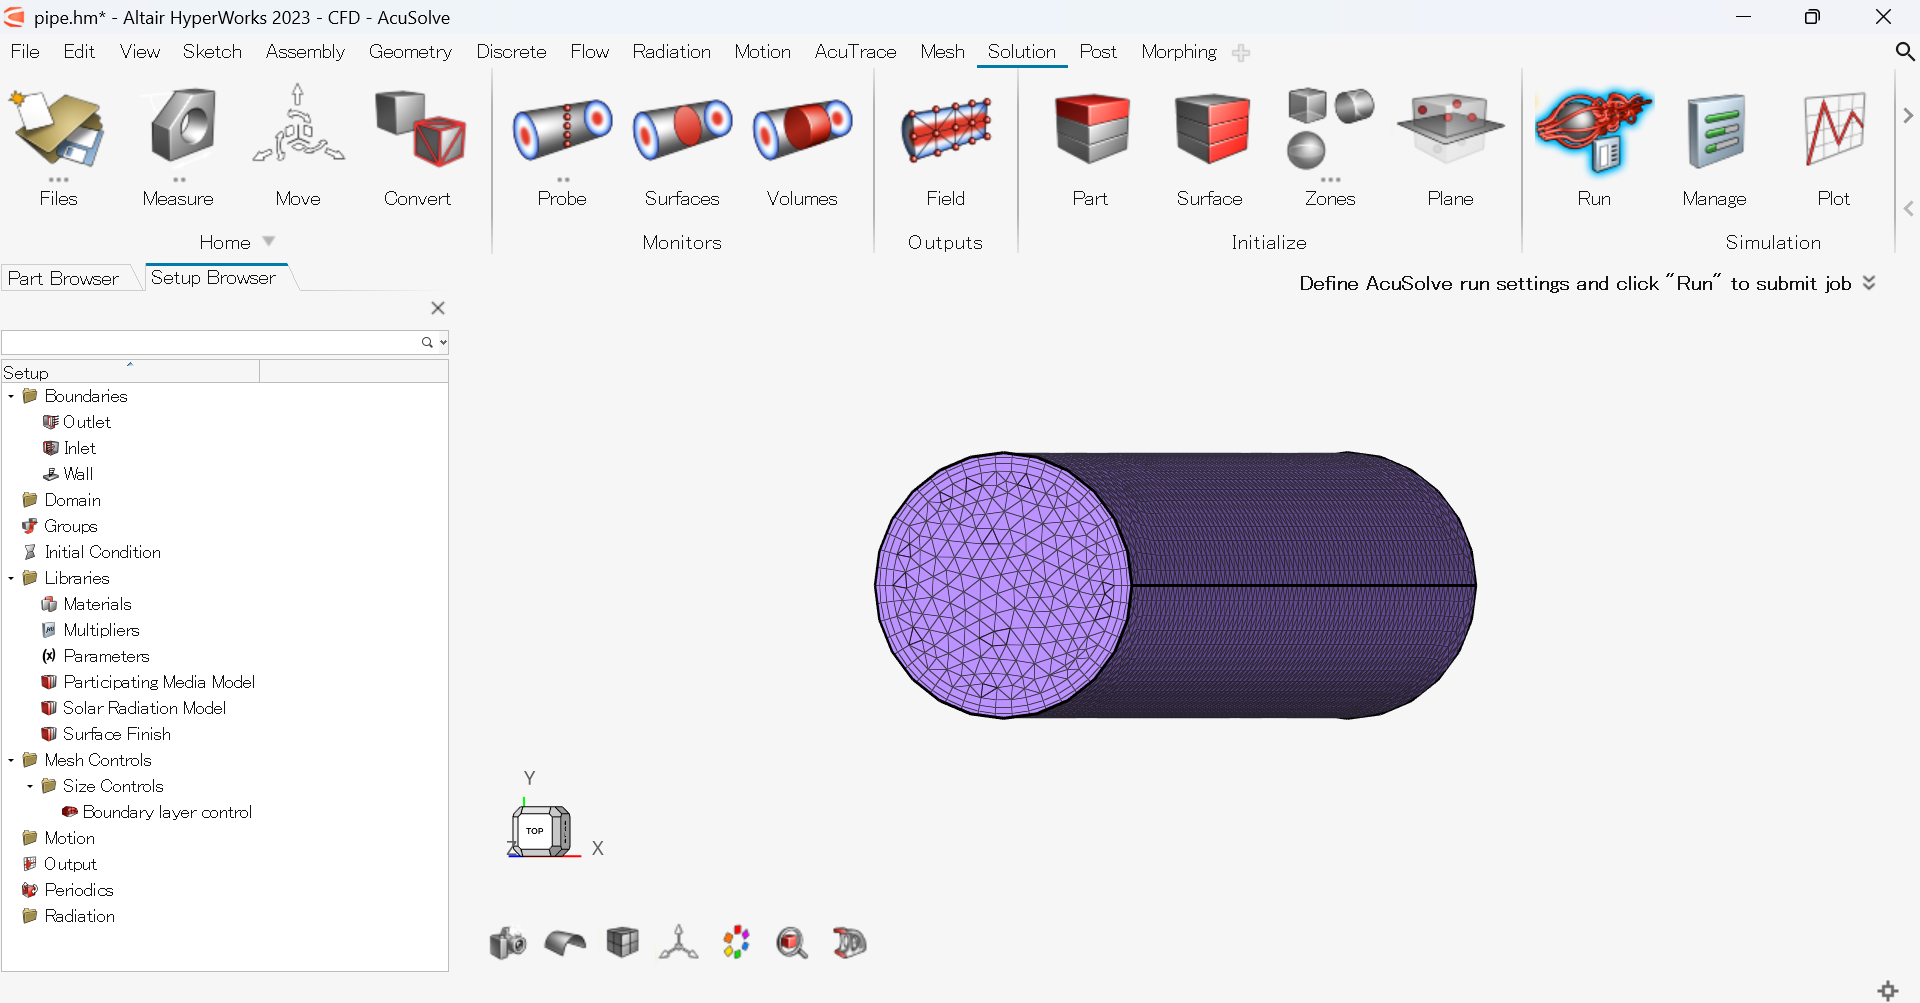Expand the guide bar double chevron
Screen dimensions: 1920x1003
(x=1869, y=283)
